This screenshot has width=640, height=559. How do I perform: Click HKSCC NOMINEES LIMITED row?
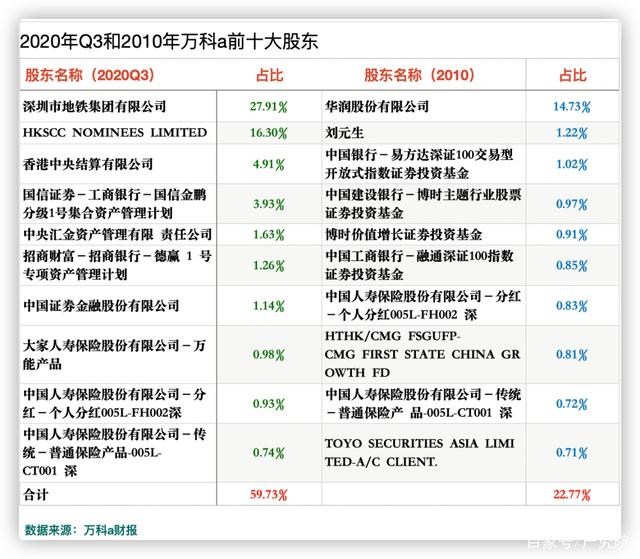(x=115, y=133)
